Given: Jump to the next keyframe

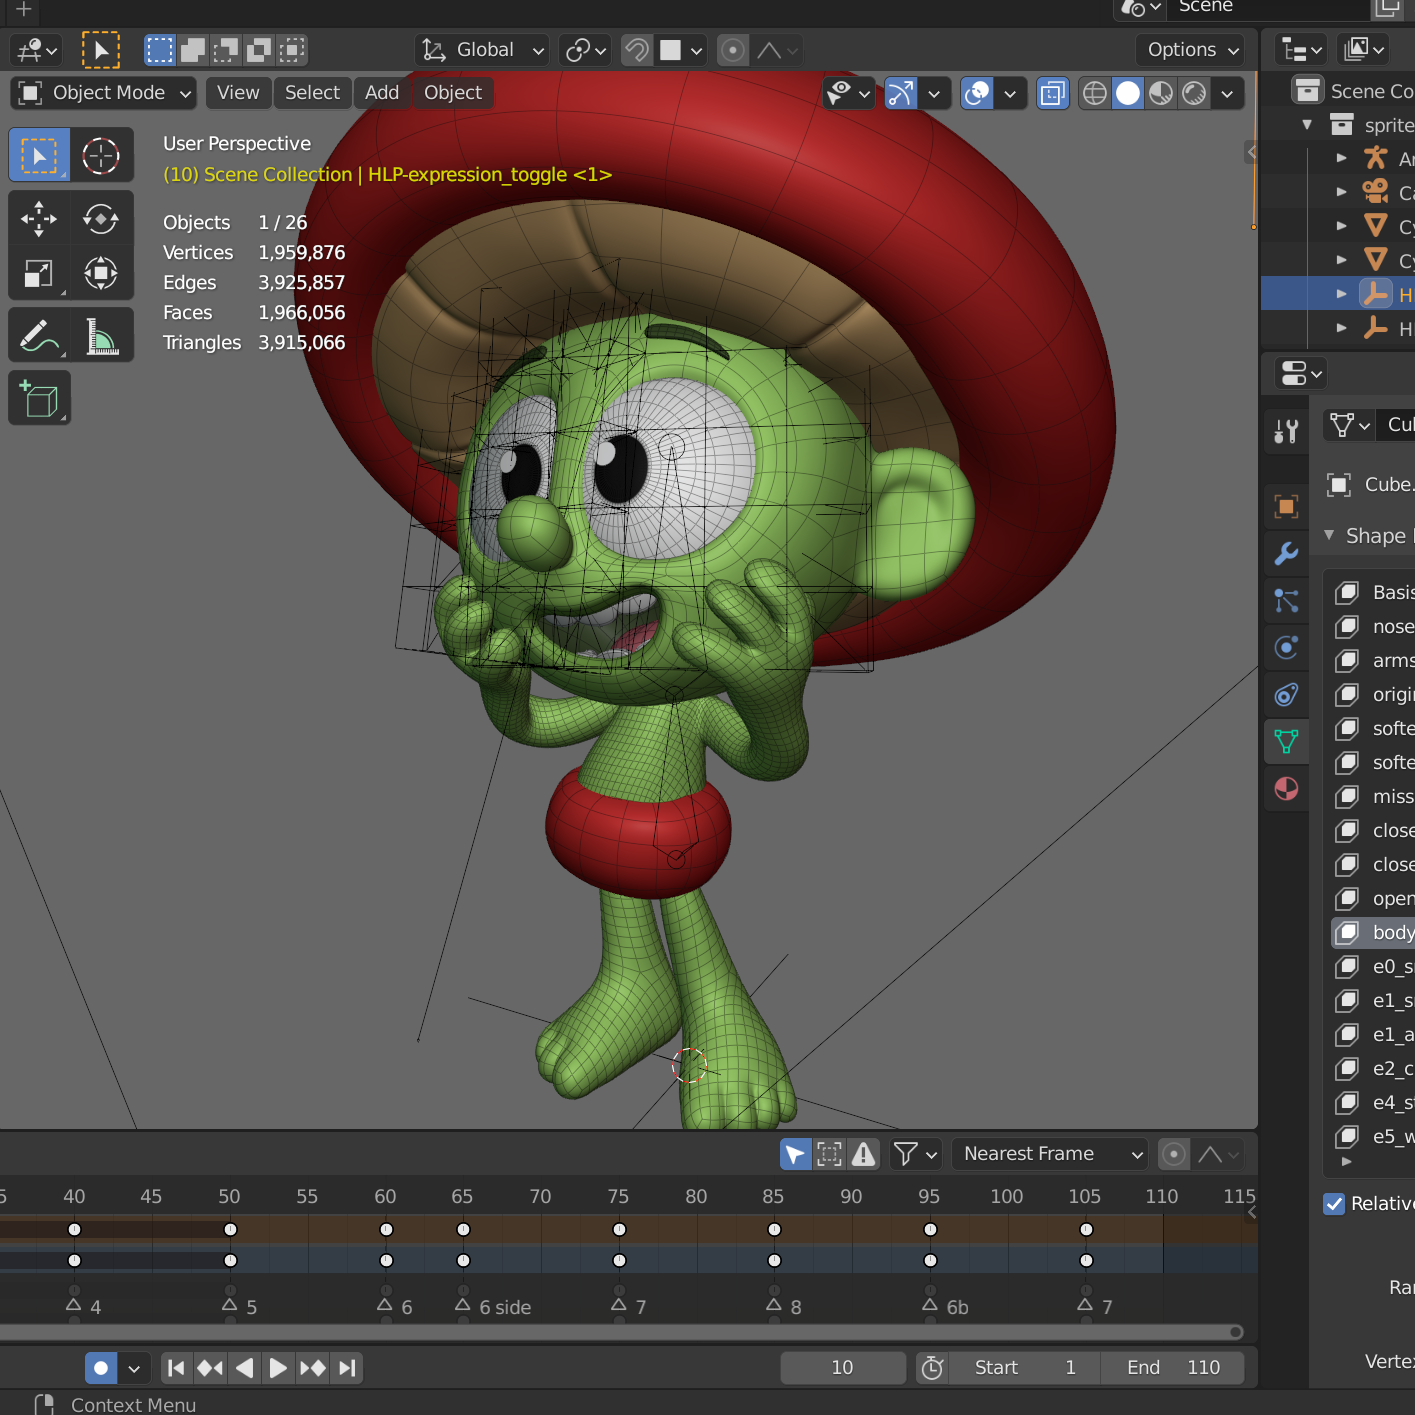Looking at the screenshot, I should [312, 1367].
